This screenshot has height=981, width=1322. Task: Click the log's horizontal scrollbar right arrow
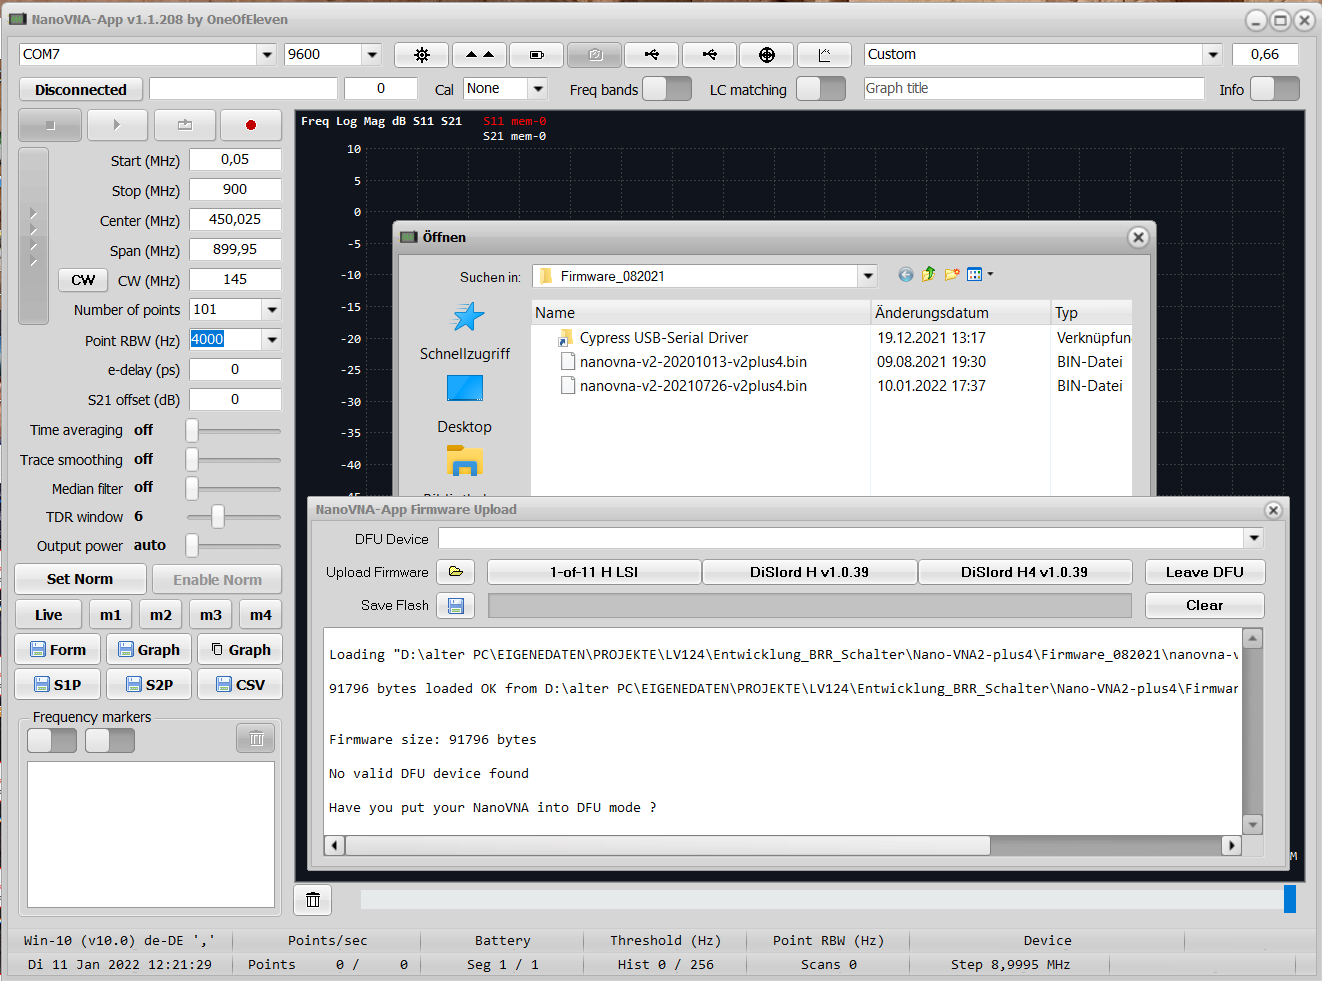click(x=1232, y=845)
